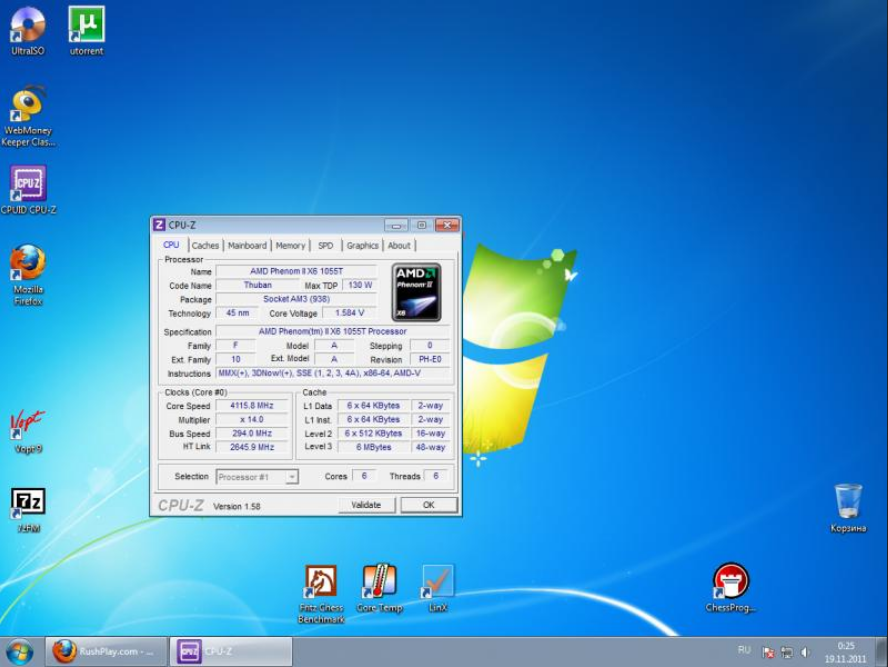Click the Technology value '45 nm'

click(237, 313)
